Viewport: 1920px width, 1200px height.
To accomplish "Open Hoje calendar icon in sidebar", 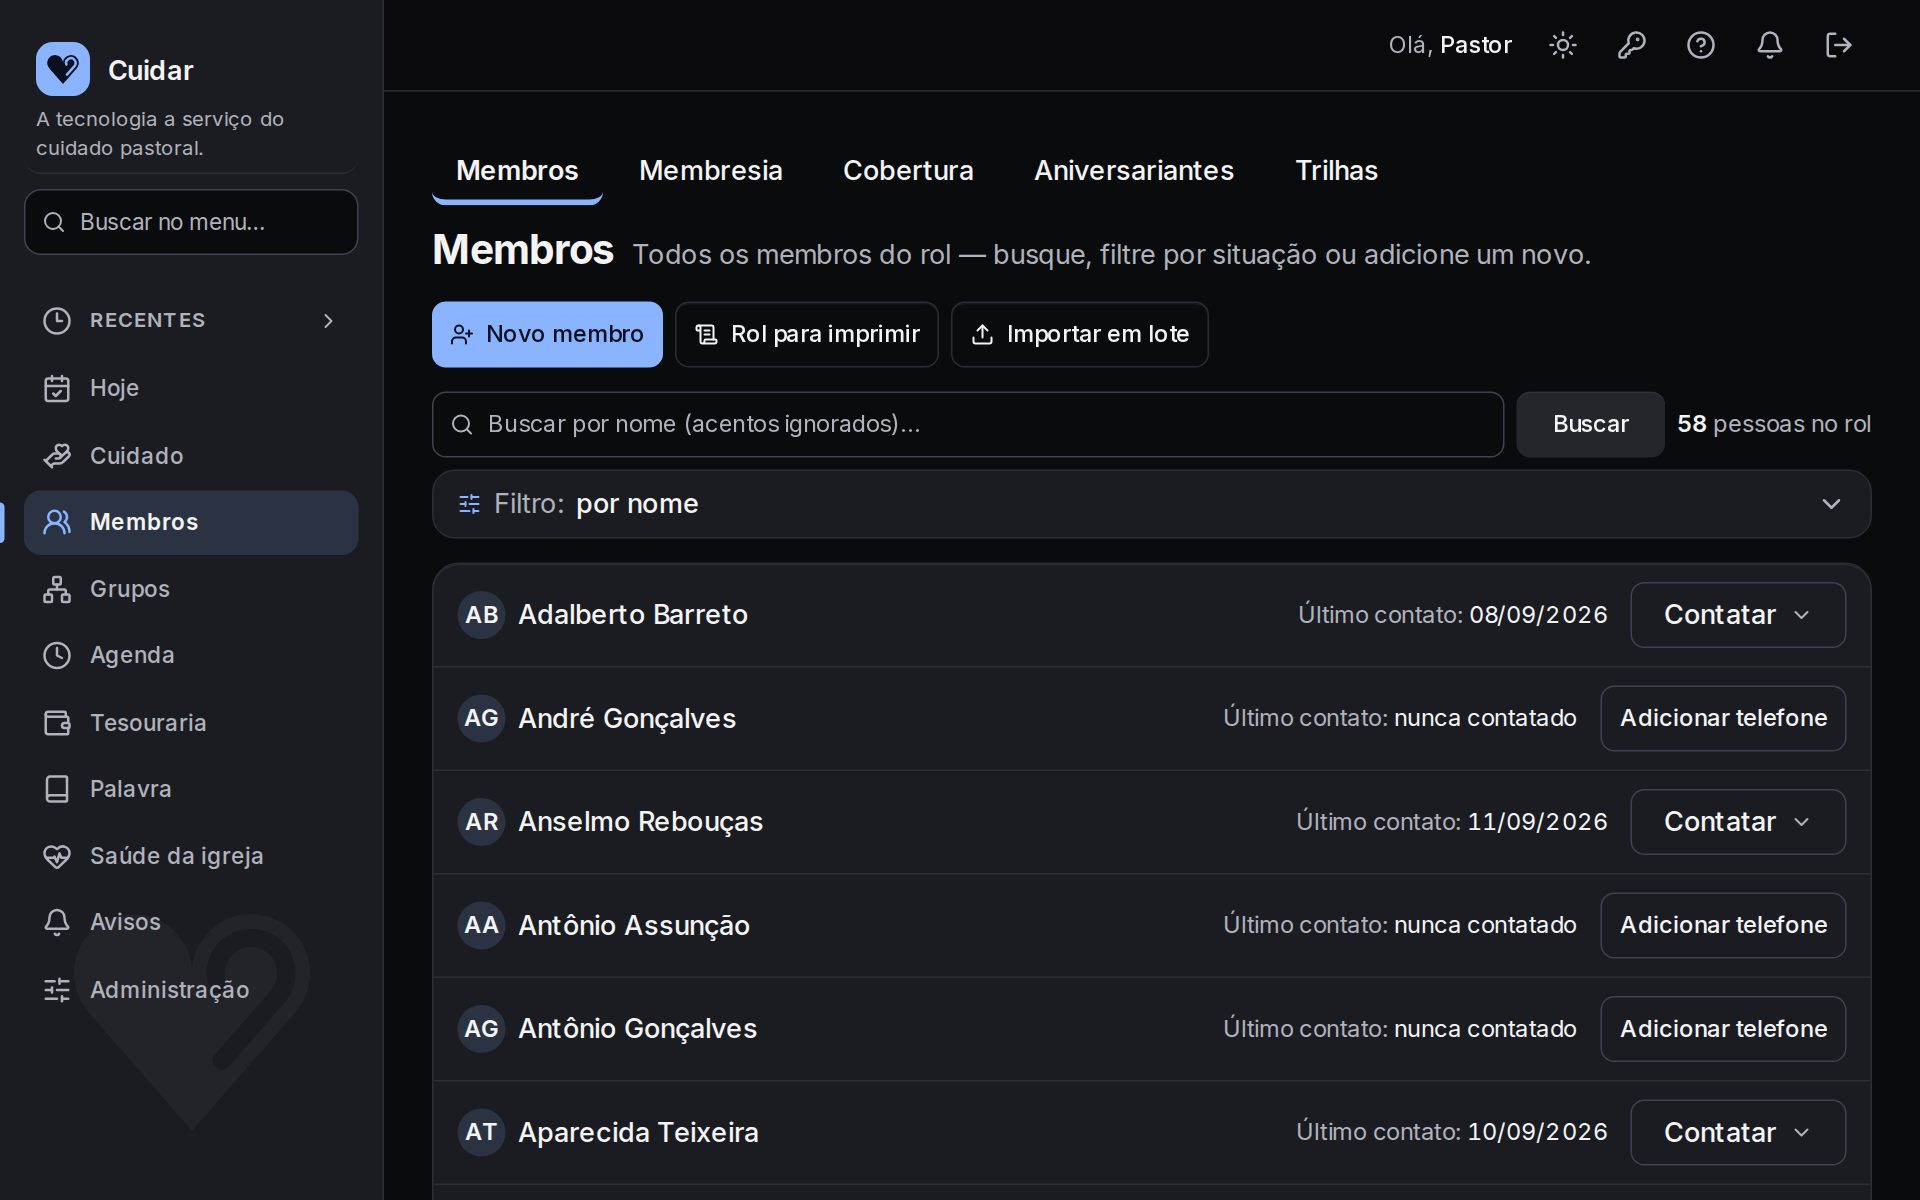I will (x=57, y=388).
